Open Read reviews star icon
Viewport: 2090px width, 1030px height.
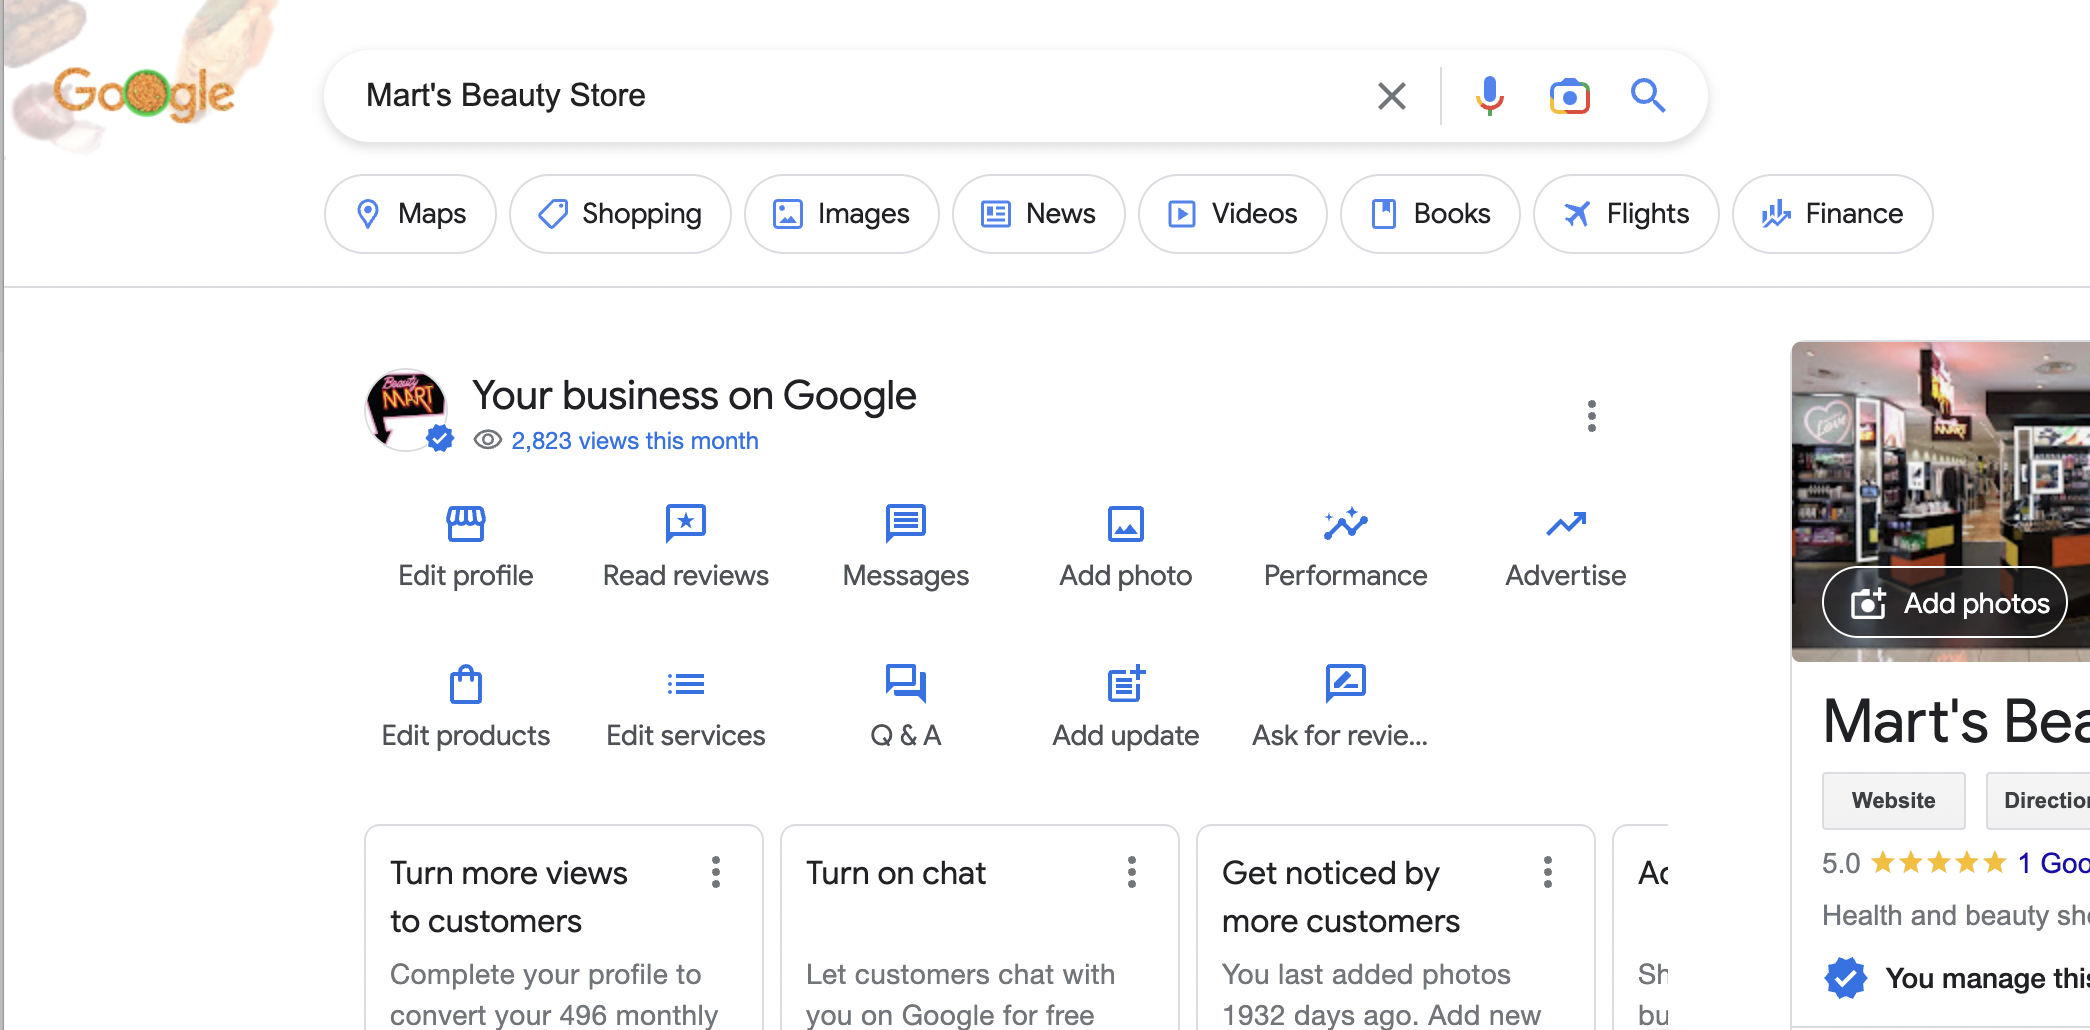coord(685,523)
